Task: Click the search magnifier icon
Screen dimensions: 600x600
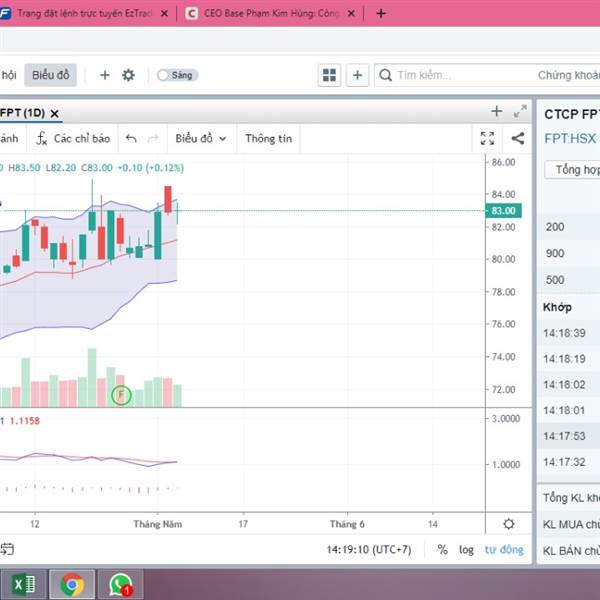Action: [x=385, y=75]
